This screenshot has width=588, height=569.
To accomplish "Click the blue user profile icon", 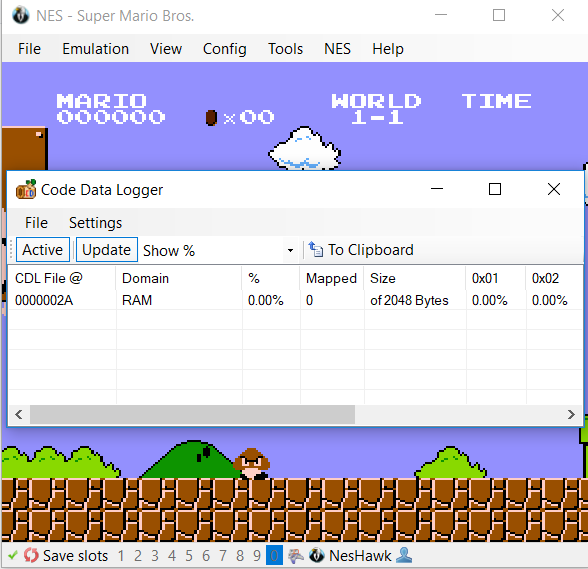I will coord(404,555).
